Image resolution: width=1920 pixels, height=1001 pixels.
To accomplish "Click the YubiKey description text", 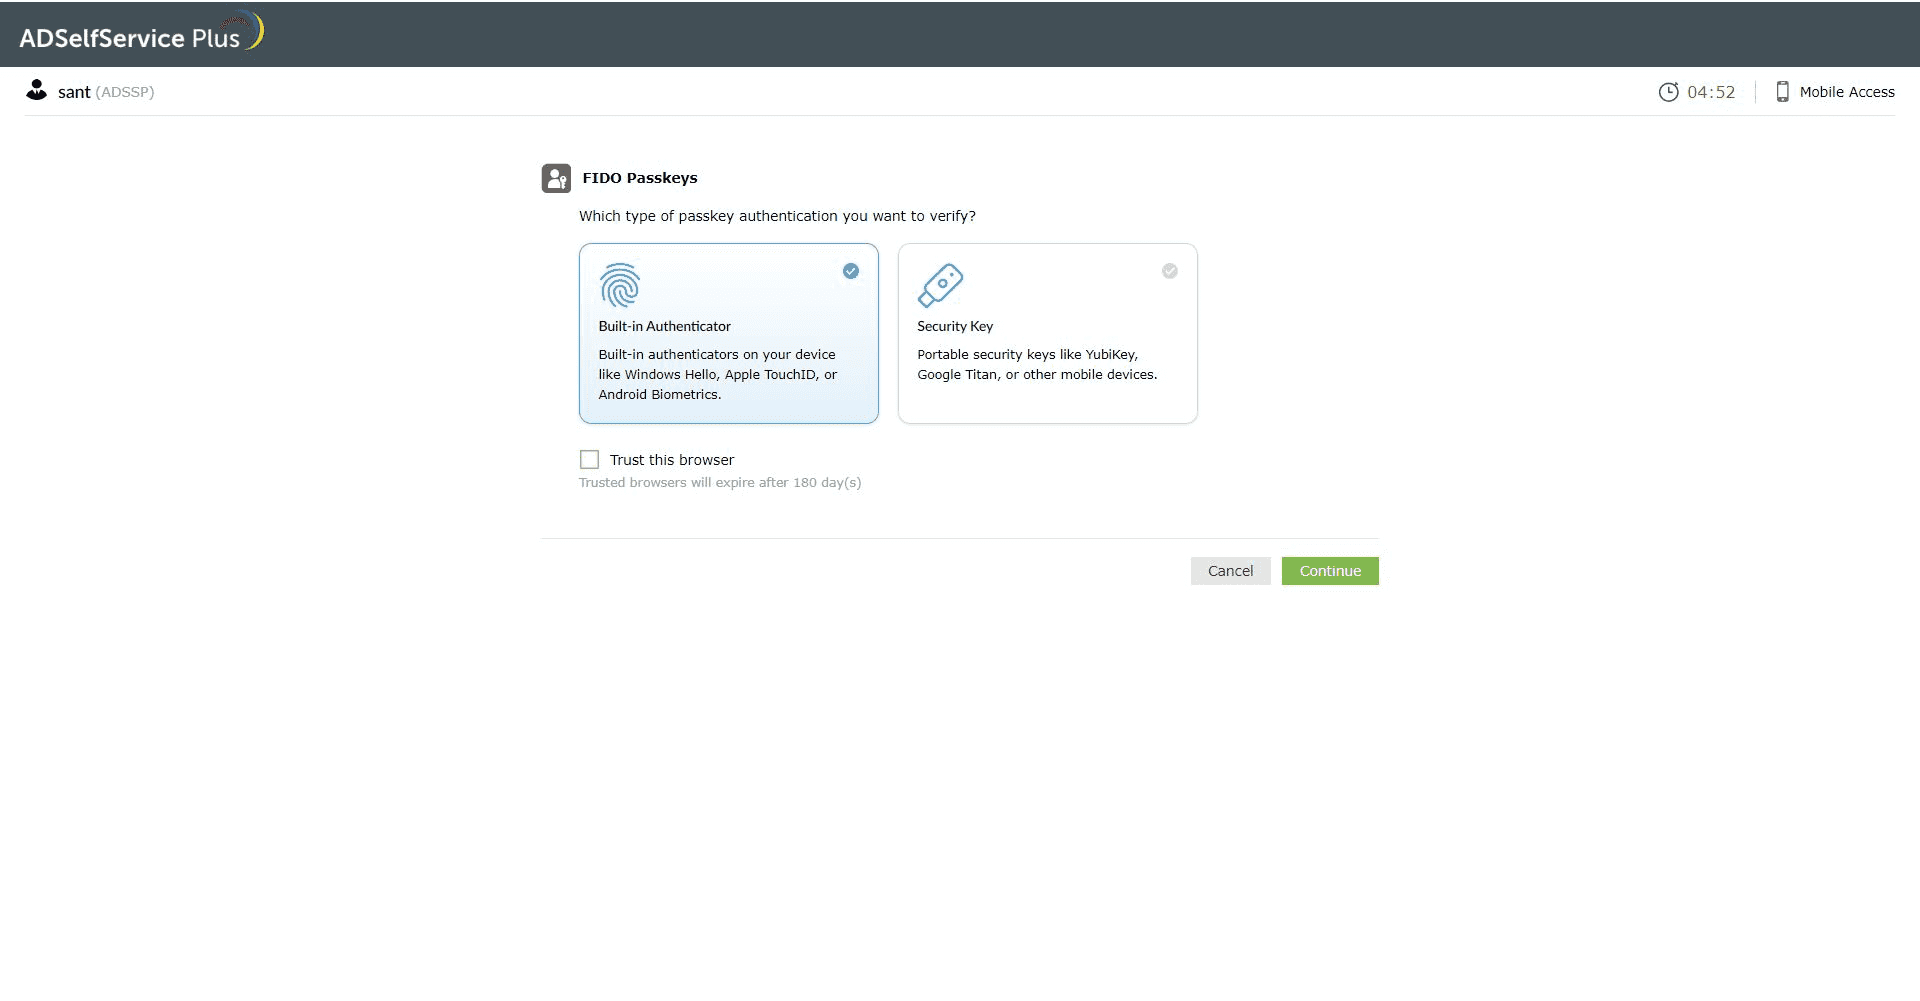I will pos(1037,364).
